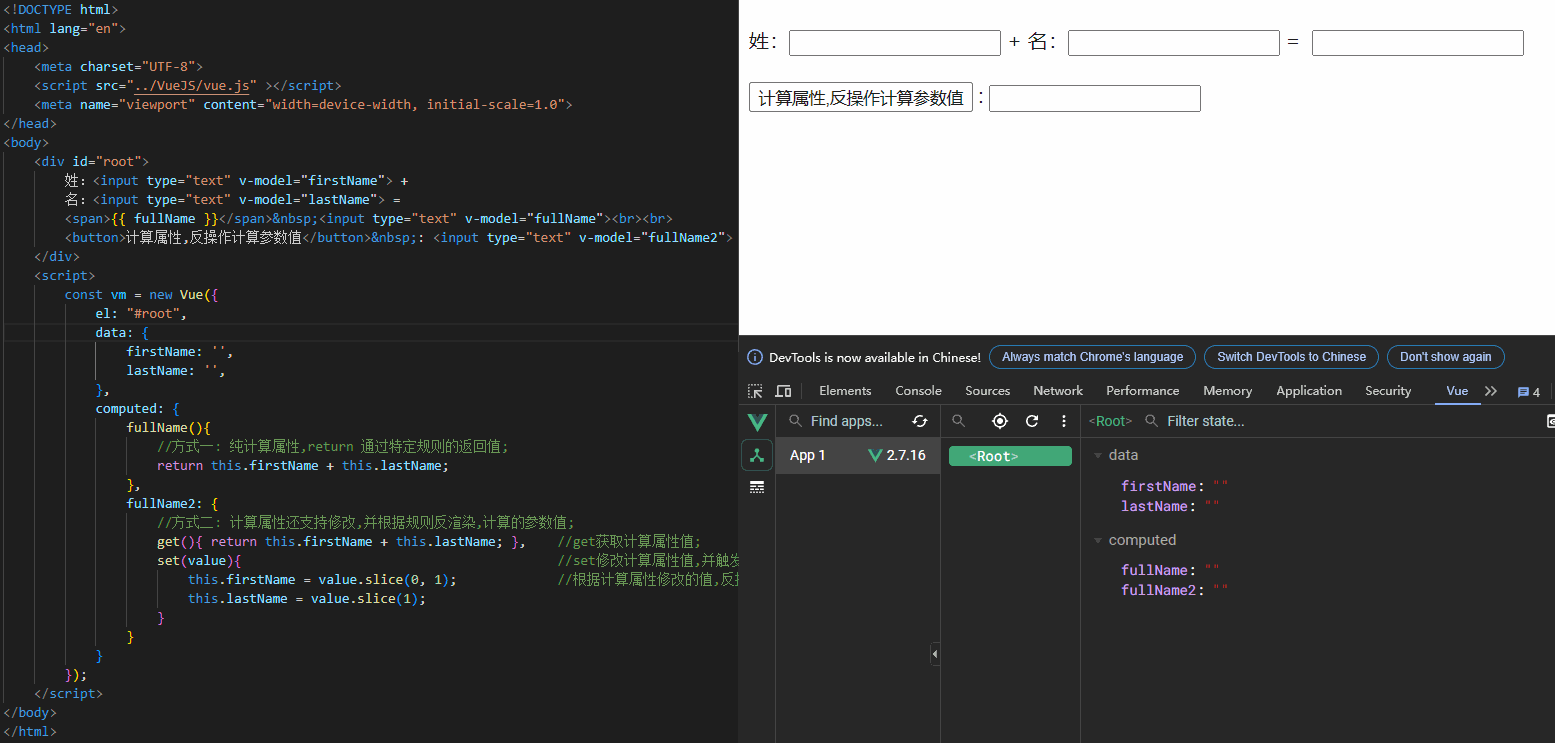
Task: Click the closing </html> tag line
Action: tap(30, 731)
